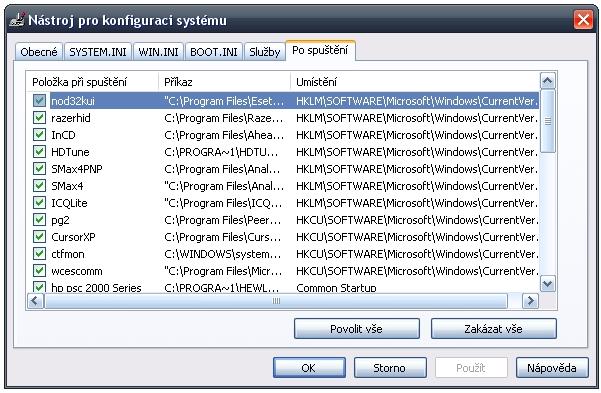Sort by the Příkaz column header
601x393 pixels.
(x=224, y=82)
